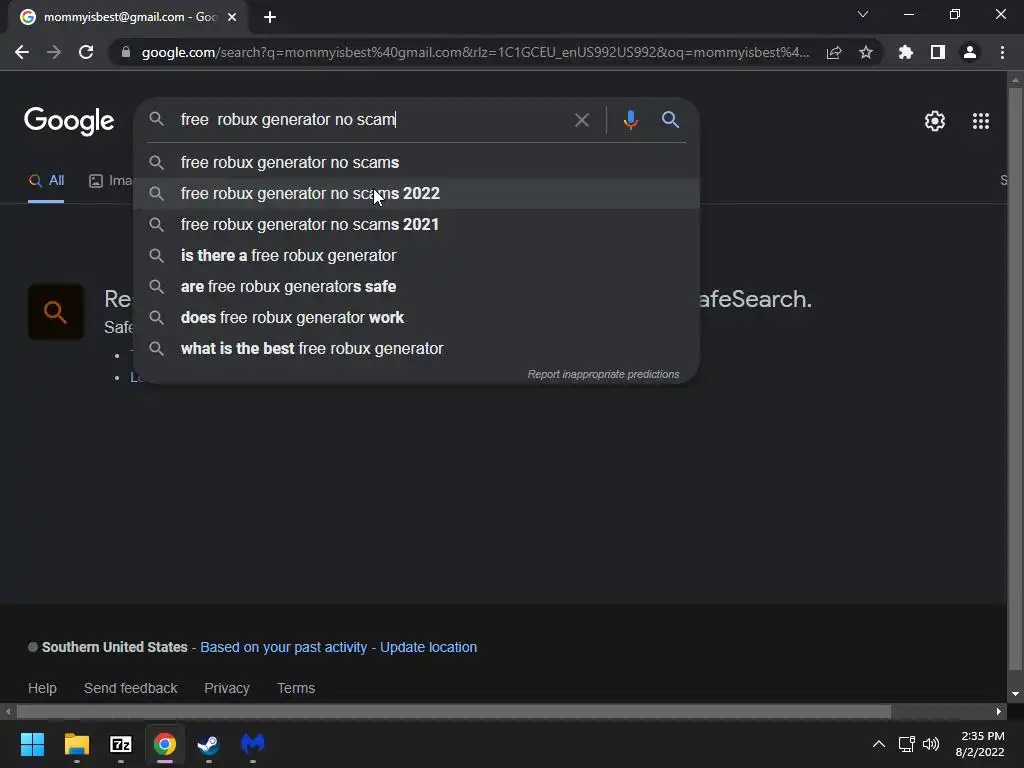Click the Google logo

pyautogui.click(x=69, y=121)
